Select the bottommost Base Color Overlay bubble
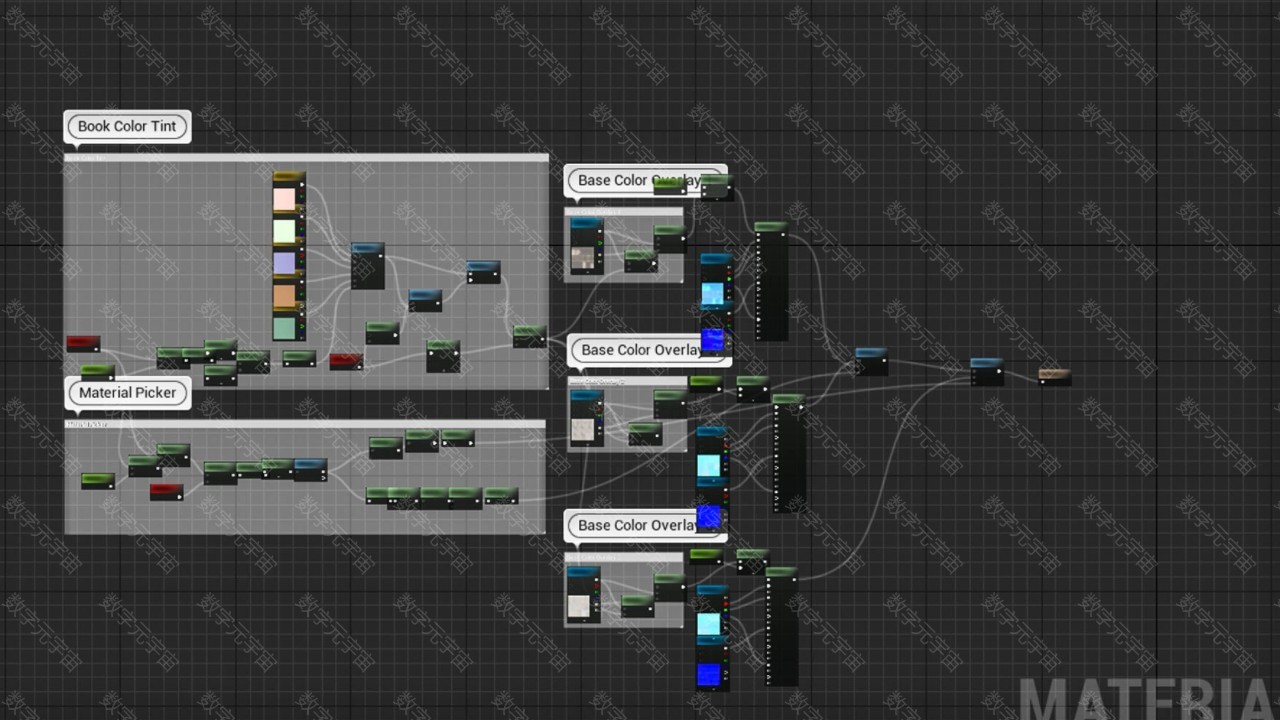The image size is (1280, 720). tap(645, 525)
